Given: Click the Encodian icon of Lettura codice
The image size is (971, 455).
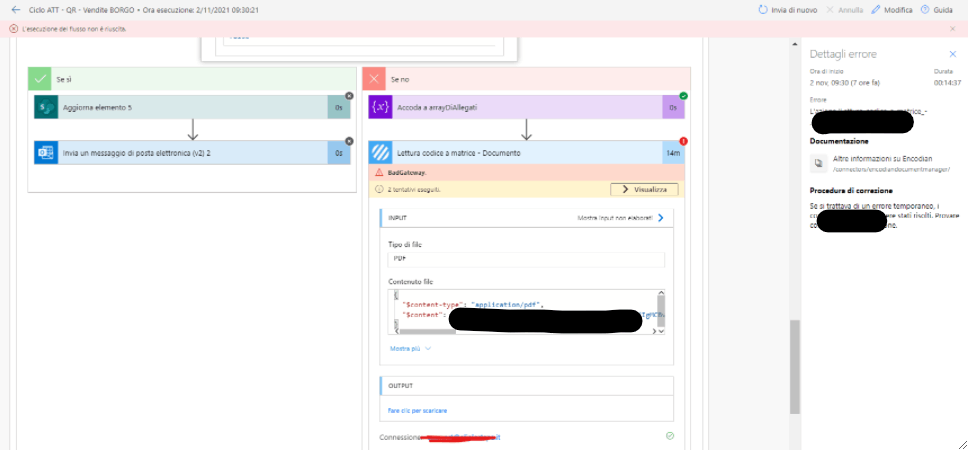Looking at the screenshot, I should tap(380, 152).
